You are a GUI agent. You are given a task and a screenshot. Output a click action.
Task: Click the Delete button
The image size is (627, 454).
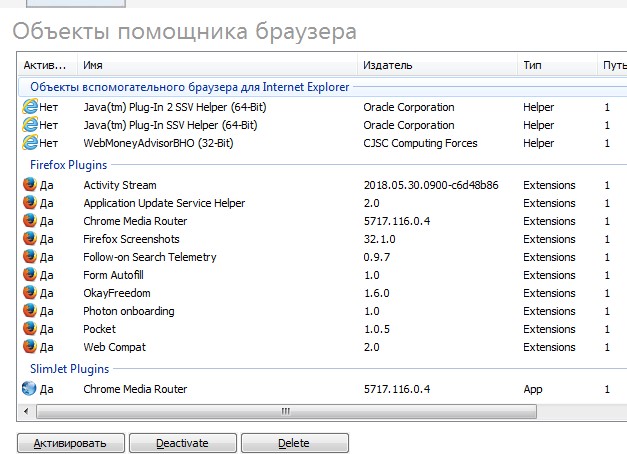[295, 443]
